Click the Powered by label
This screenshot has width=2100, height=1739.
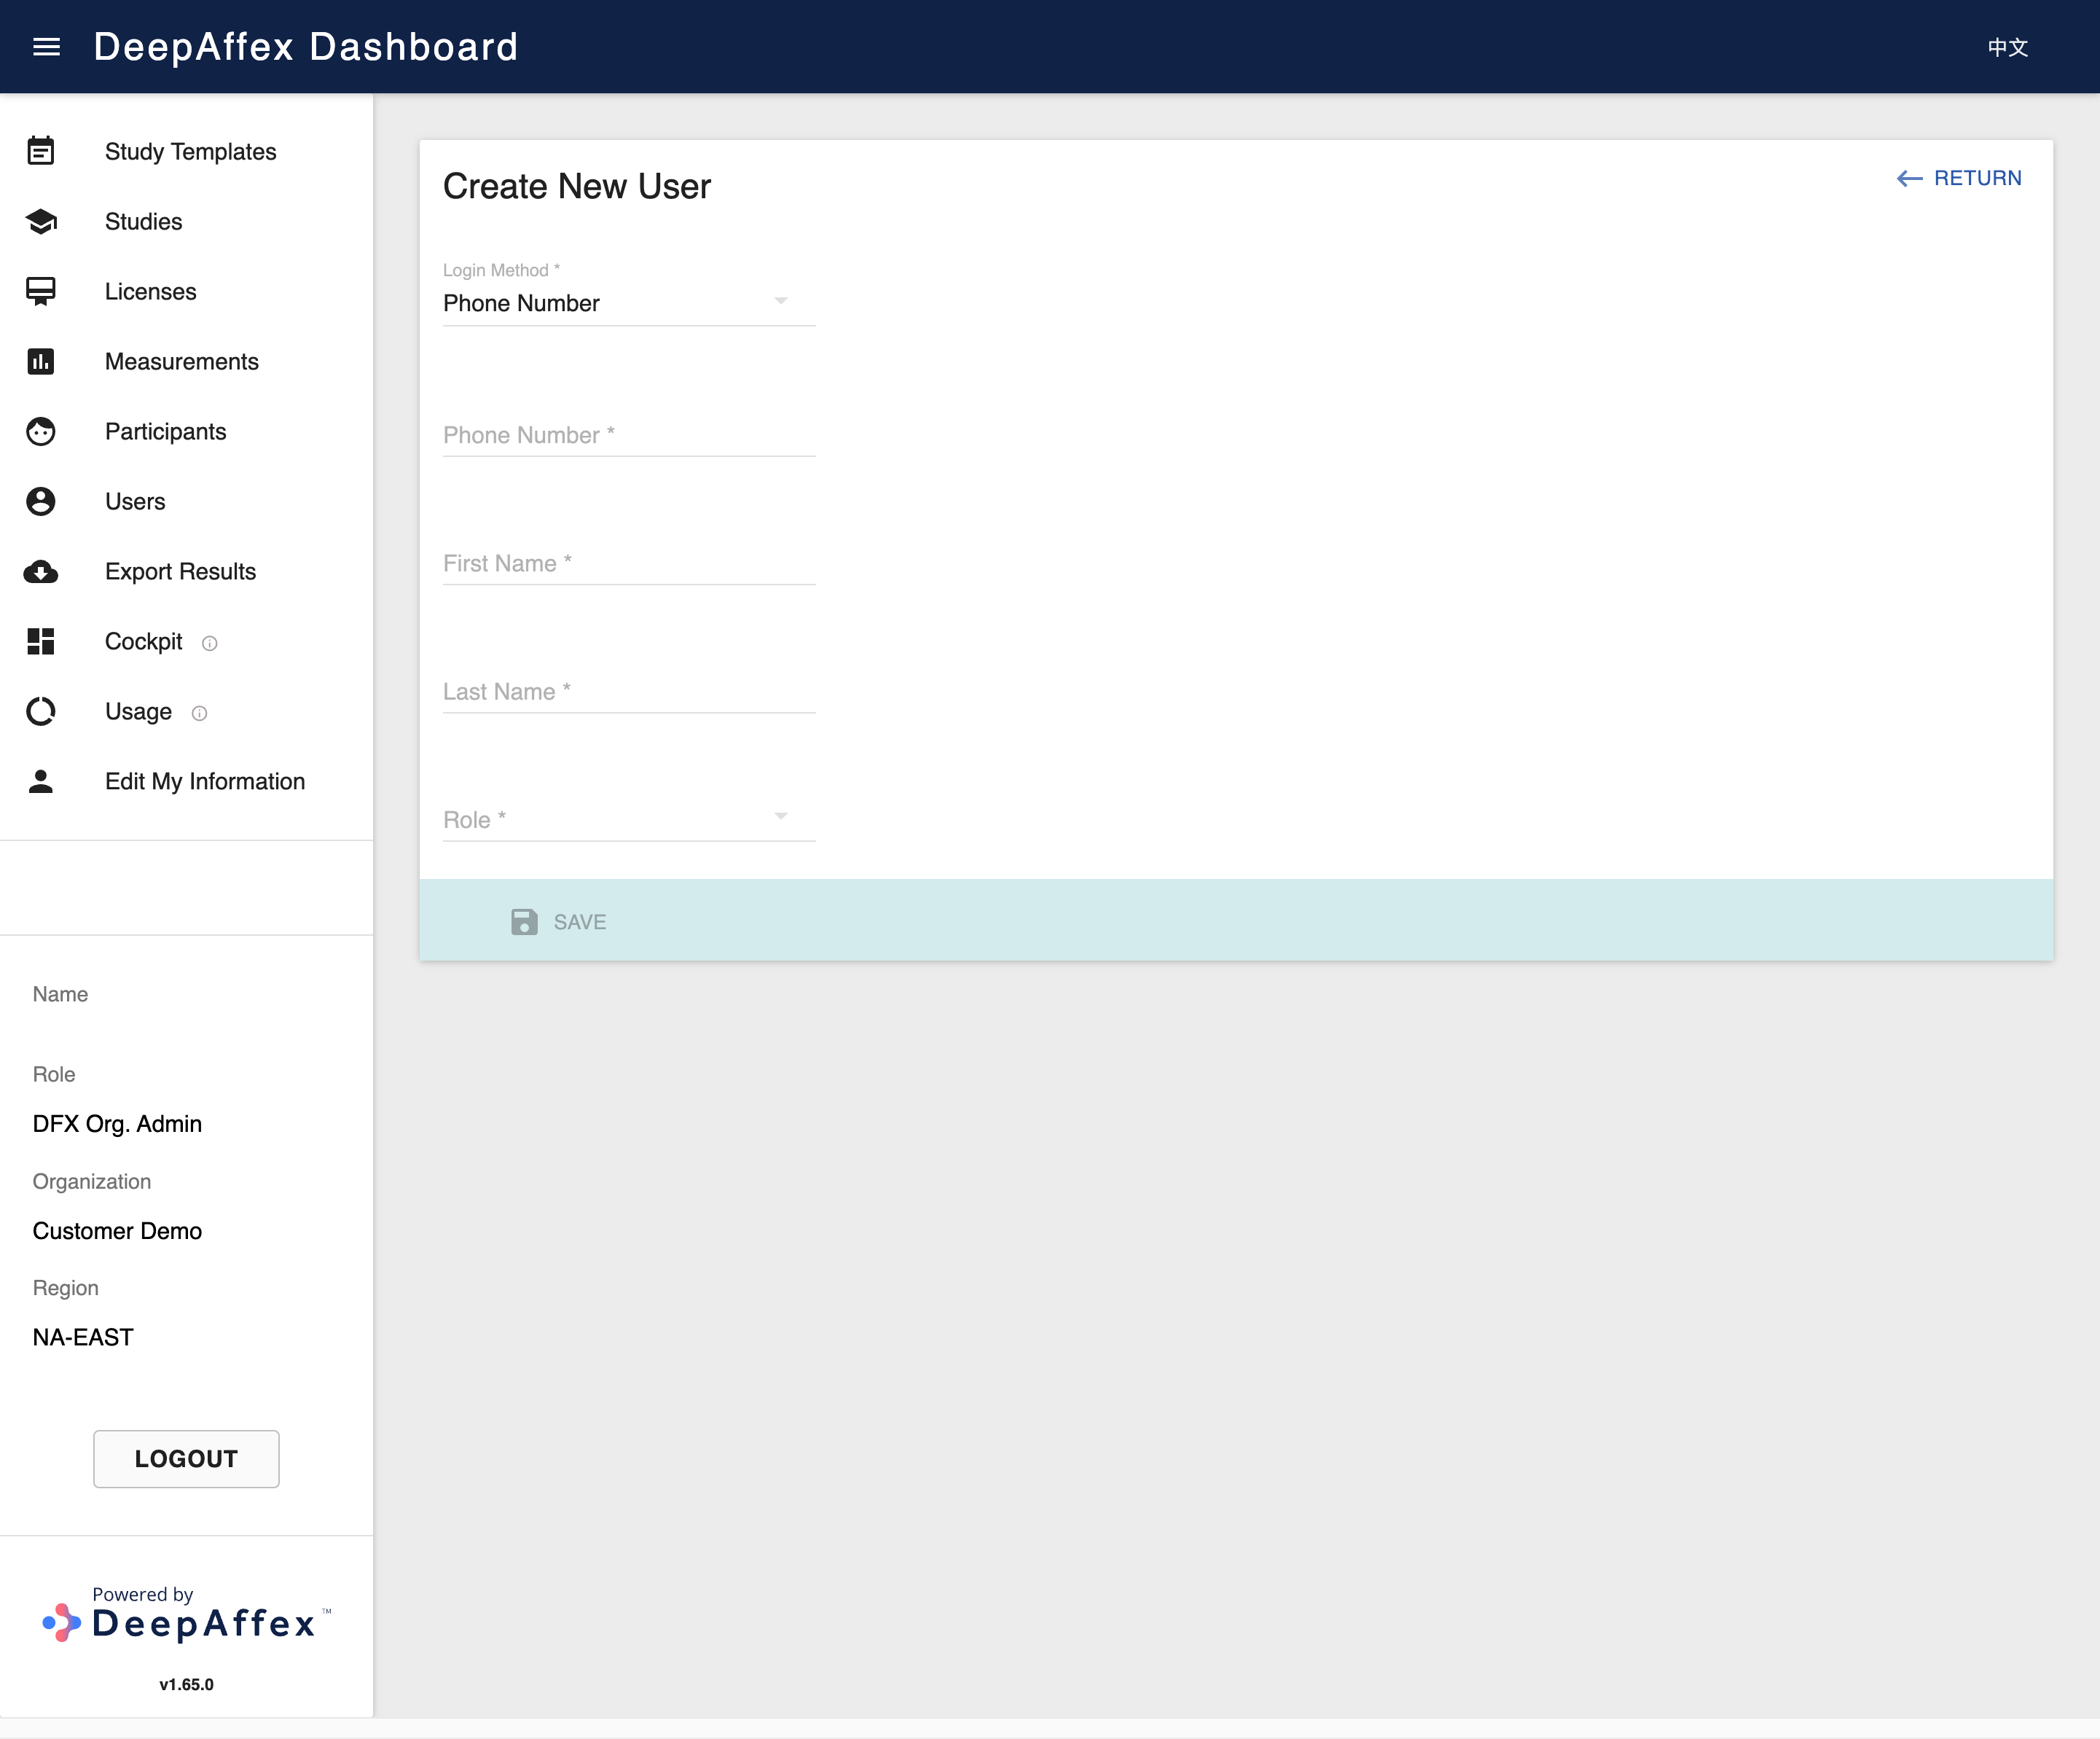click(143, 1594)
